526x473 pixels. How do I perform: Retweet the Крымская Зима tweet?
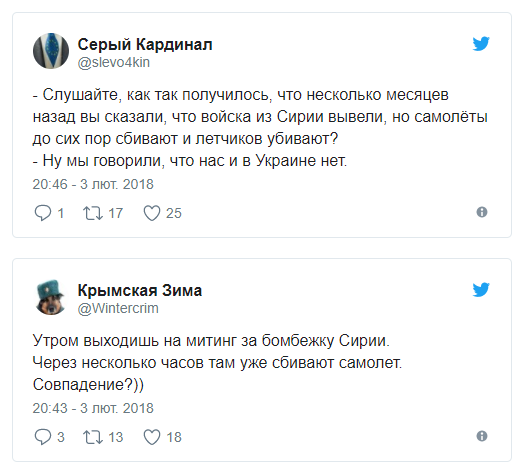93,437
